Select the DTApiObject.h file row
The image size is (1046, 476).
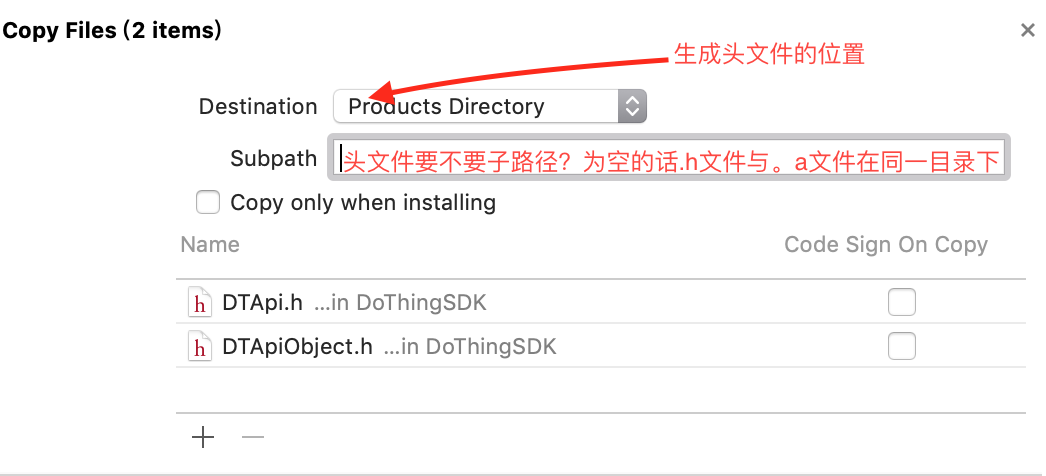click(x=600, y=346)
